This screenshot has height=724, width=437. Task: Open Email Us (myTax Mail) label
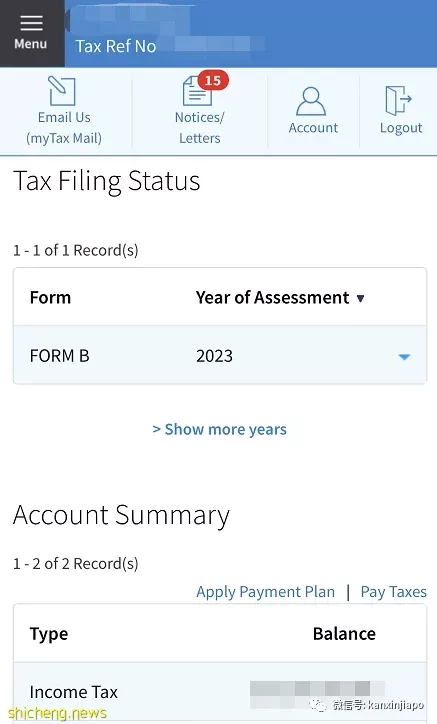(x=64, y=128)
